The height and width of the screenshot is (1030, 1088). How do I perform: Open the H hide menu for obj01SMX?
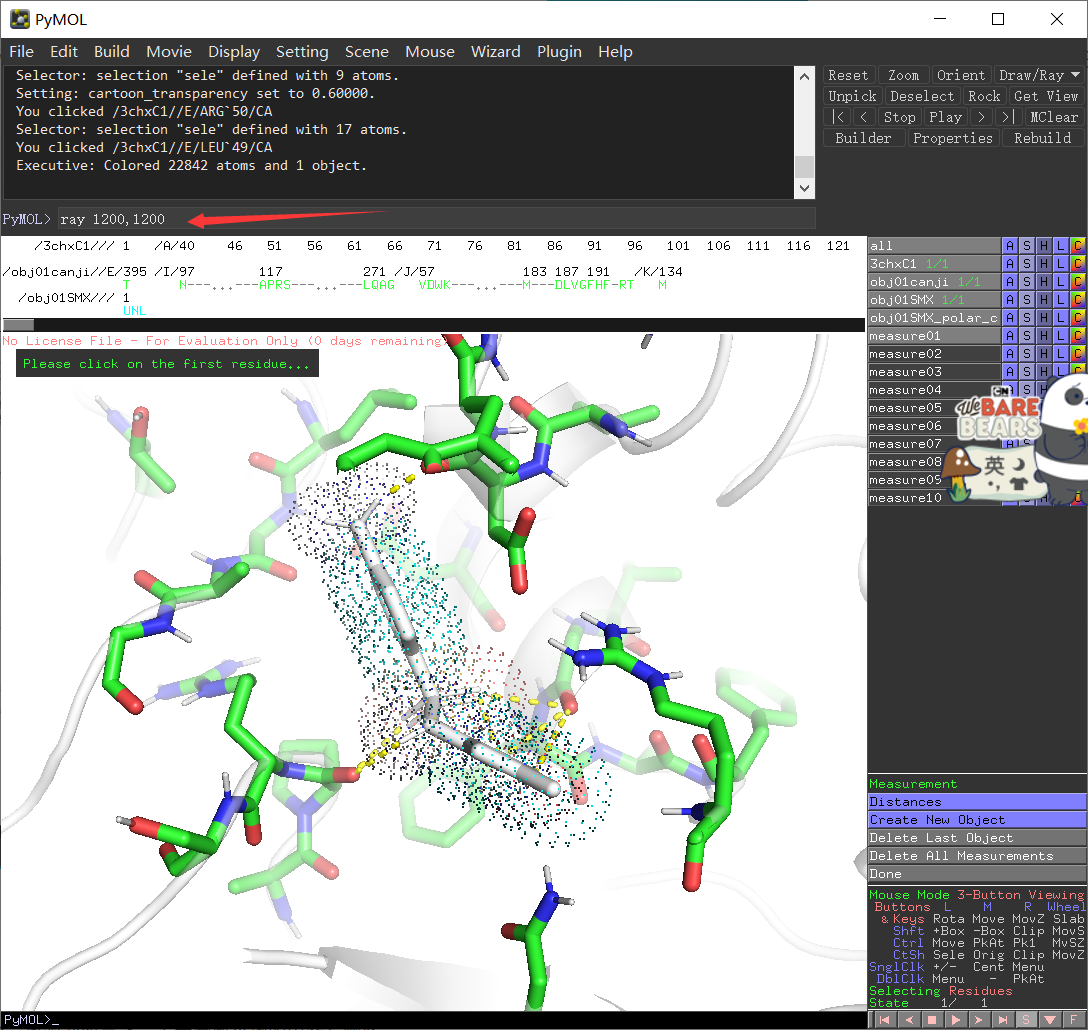[x=1043, y=300]
